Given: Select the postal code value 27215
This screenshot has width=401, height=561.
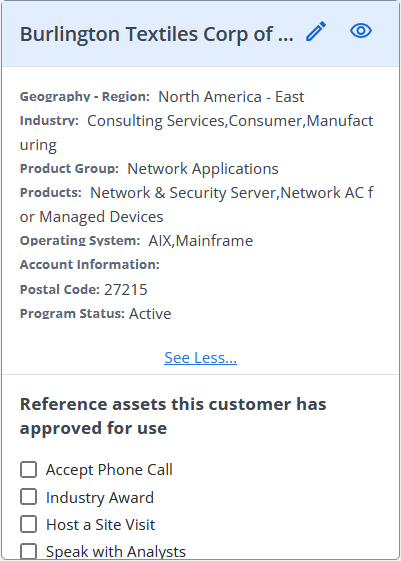Looking at the screenshot, I should [126, 290].
